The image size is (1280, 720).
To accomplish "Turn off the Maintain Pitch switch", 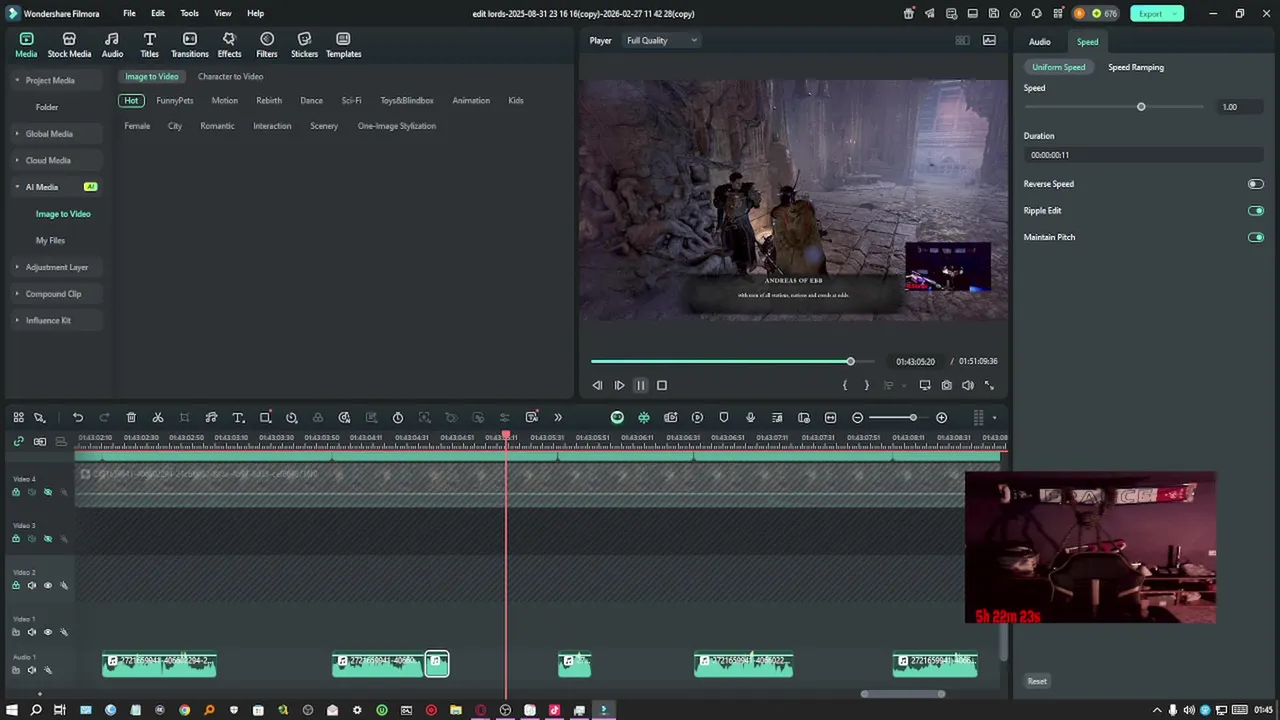I will click(1256, 237).
